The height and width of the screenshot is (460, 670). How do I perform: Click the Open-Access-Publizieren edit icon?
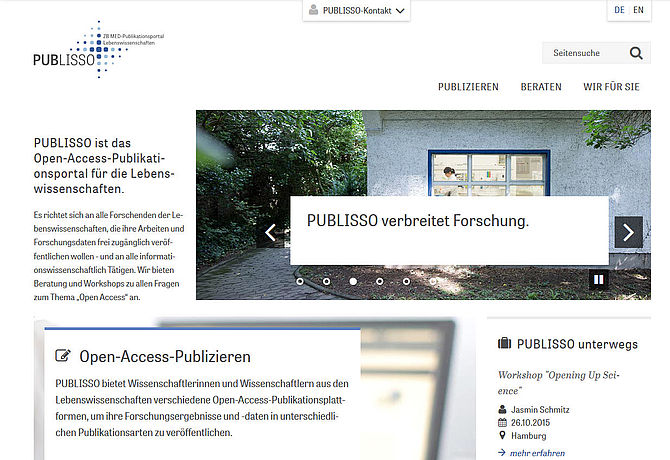64,356
